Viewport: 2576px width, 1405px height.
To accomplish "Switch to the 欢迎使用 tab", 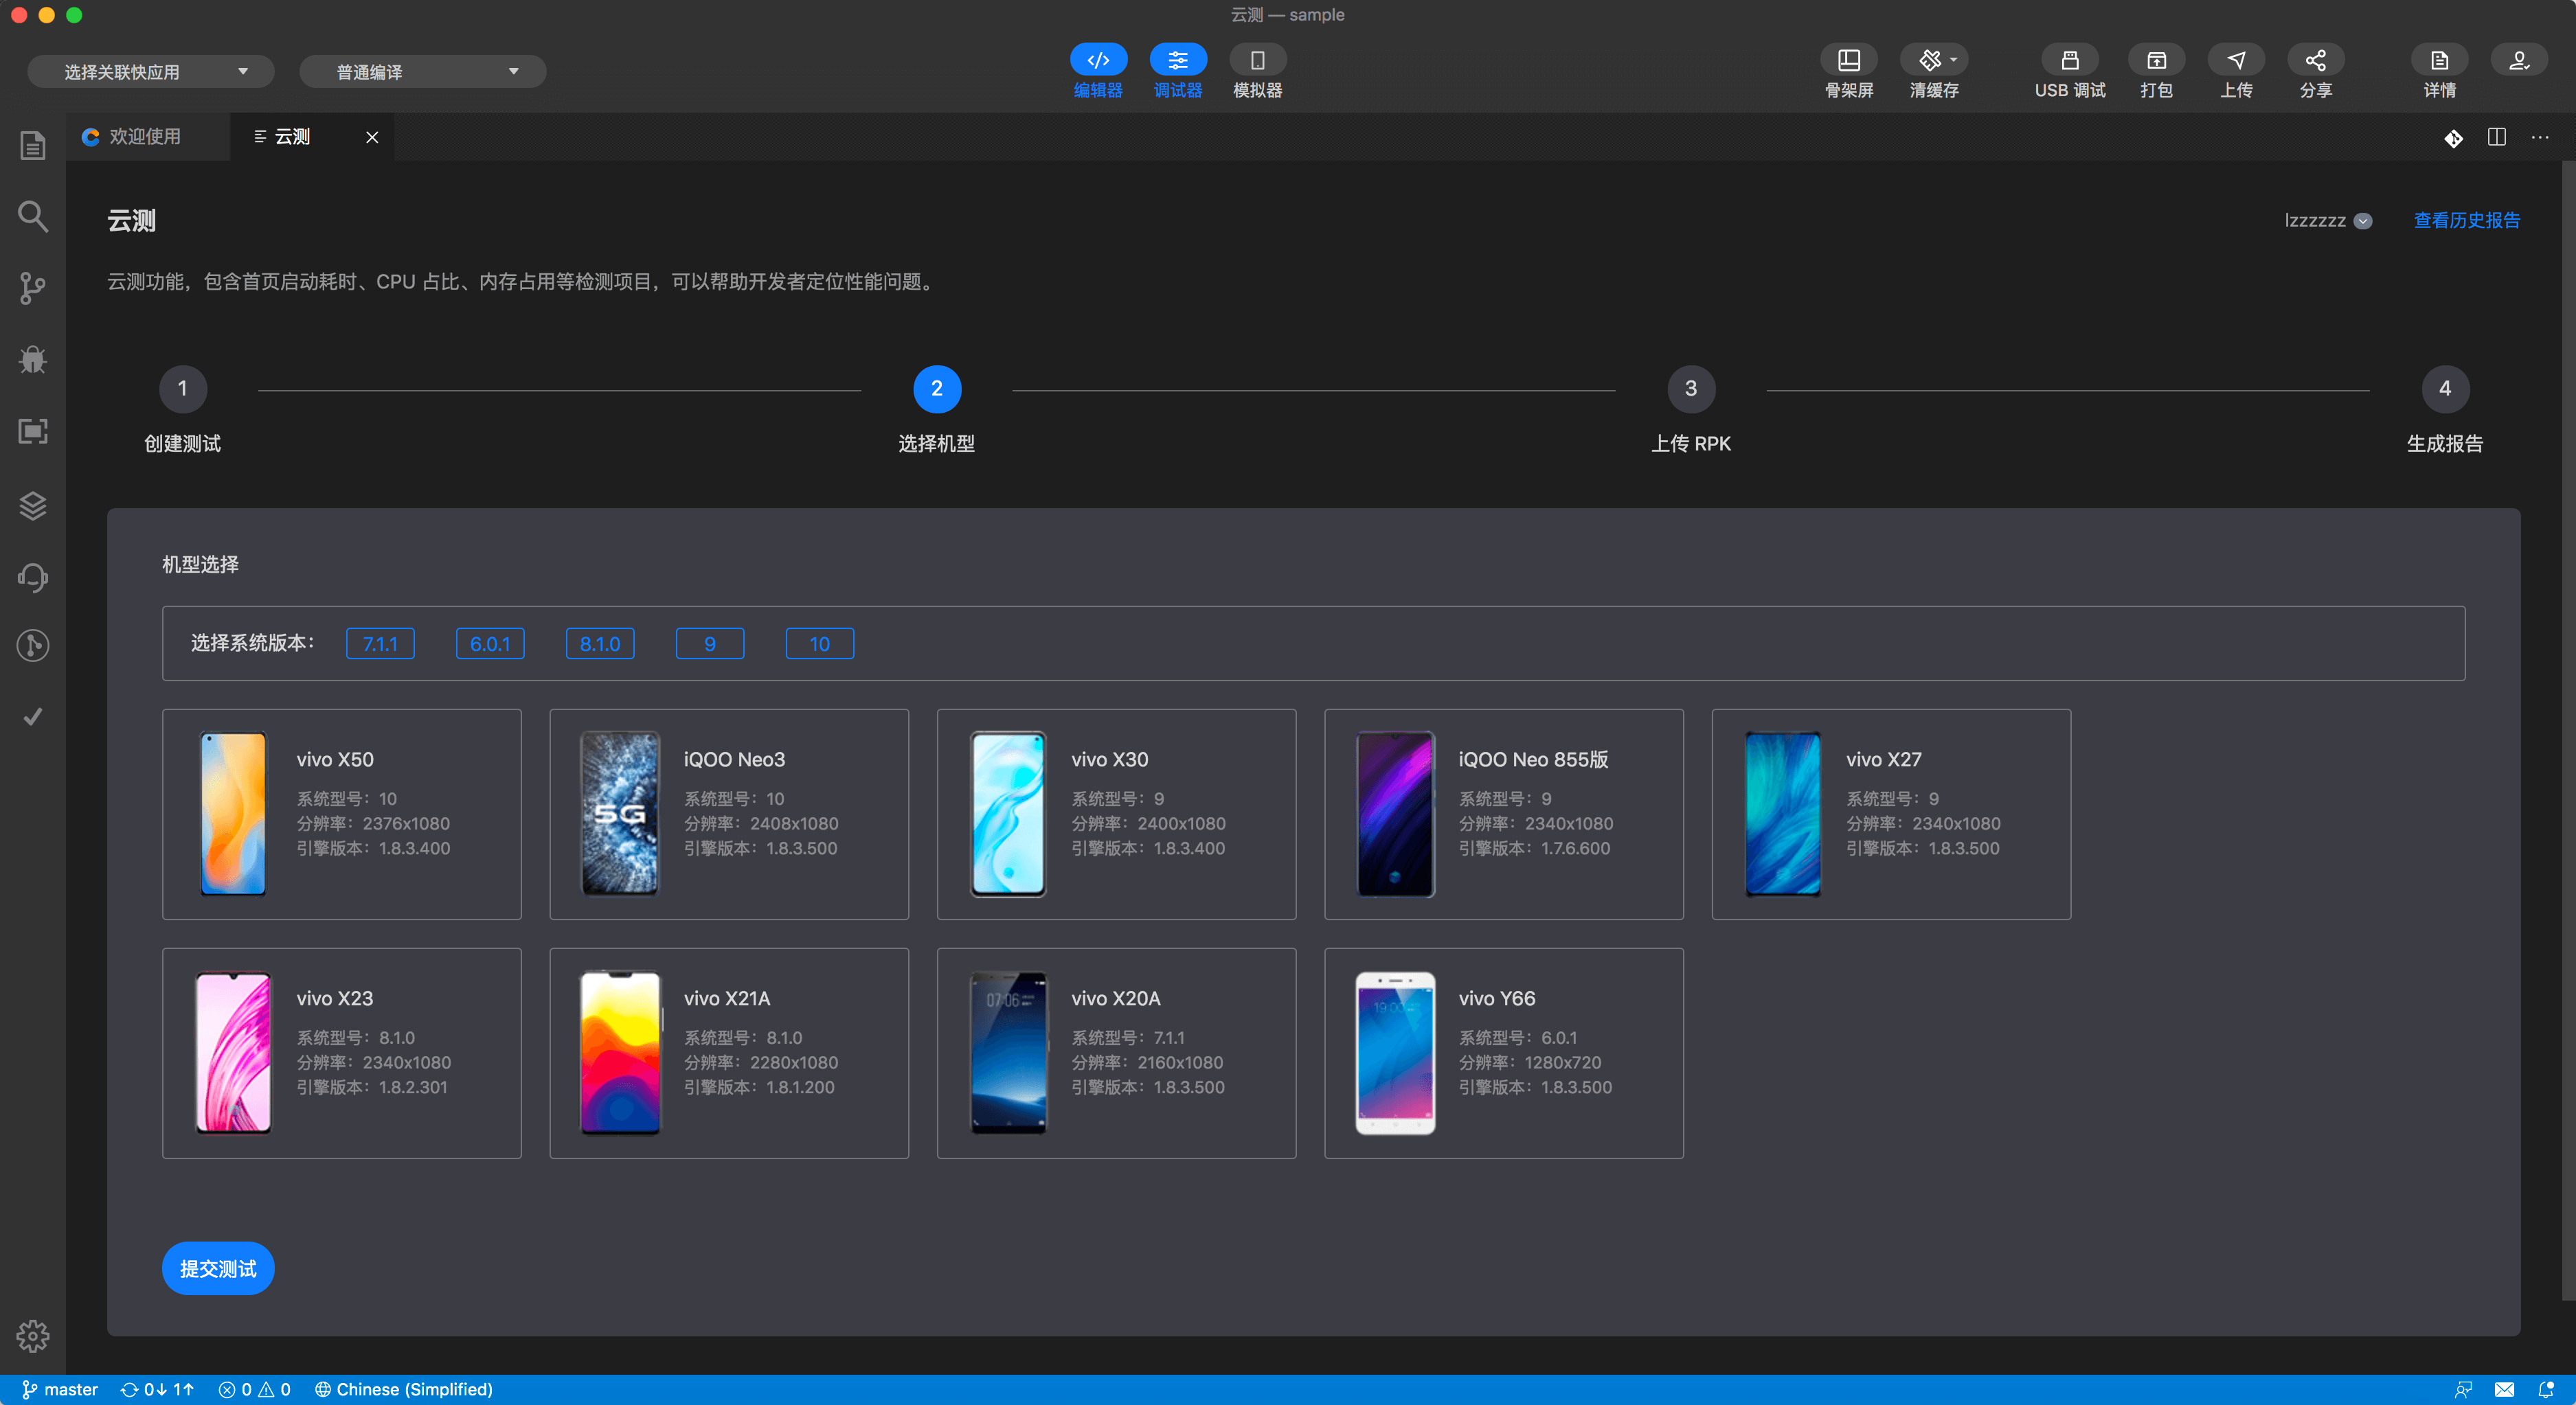I will point(144,137).
